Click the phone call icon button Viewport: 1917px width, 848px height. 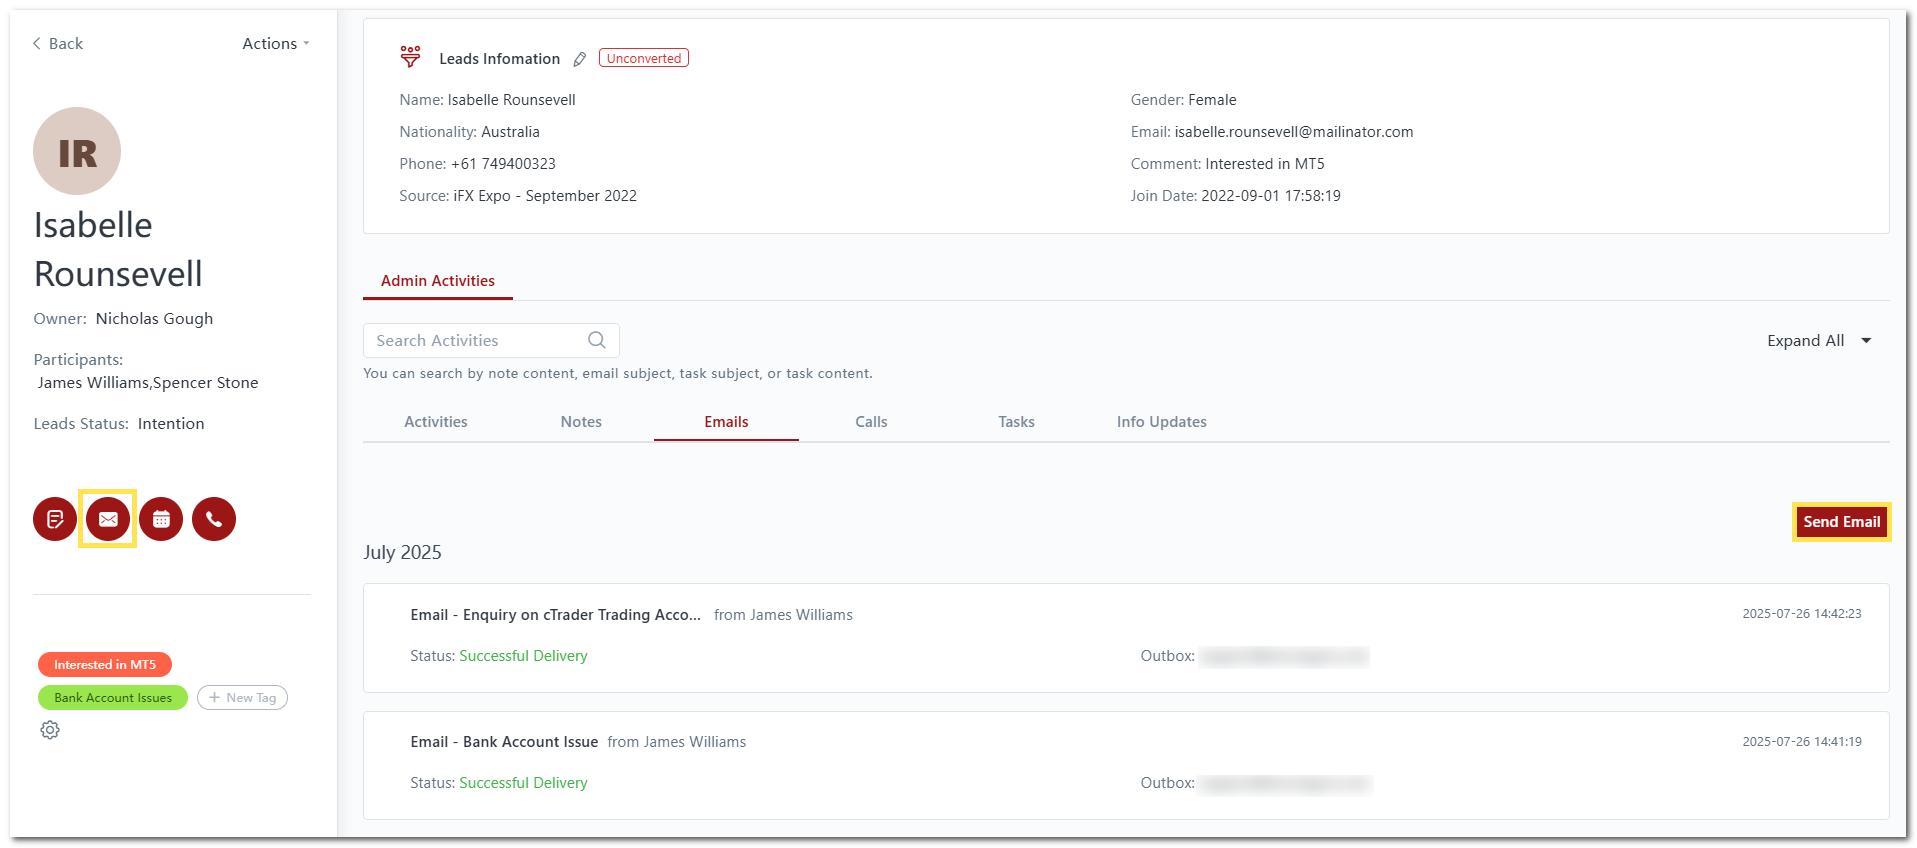coord(214,519)
